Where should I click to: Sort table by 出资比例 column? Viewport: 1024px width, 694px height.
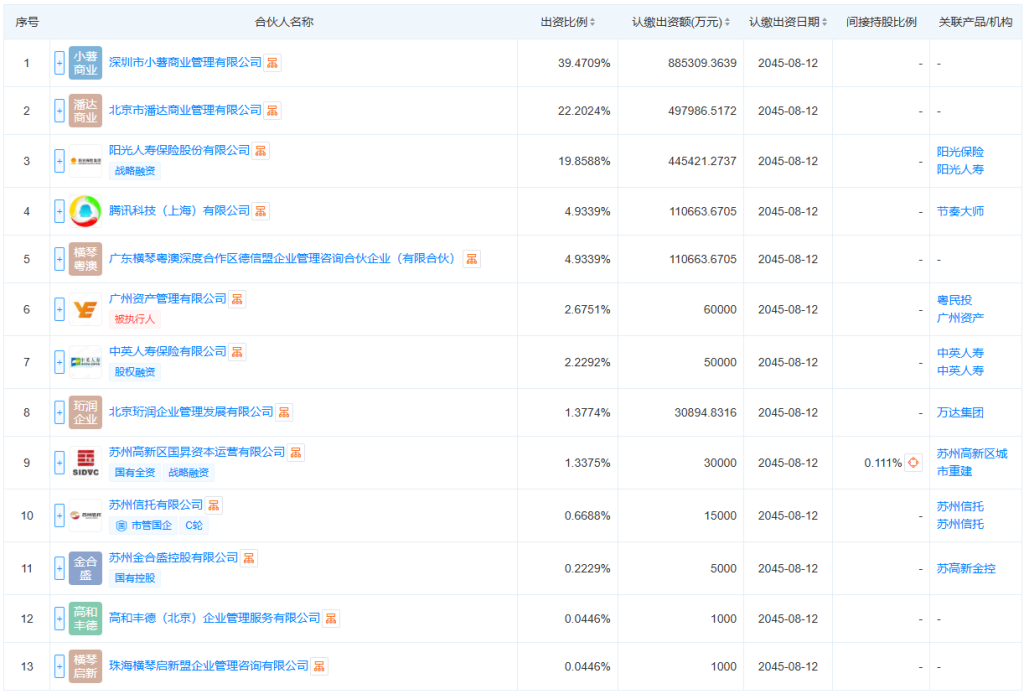[x=568, y=22]
